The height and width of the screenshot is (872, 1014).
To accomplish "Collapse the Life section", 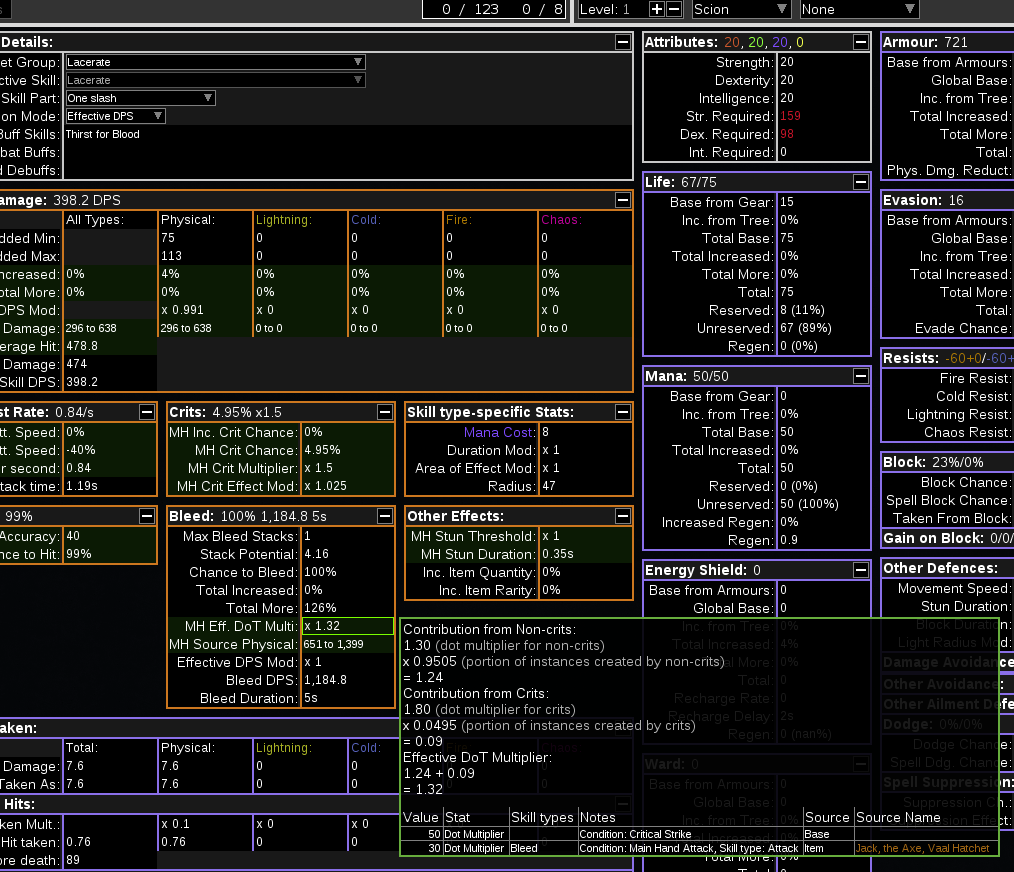I will pyautogui.click(x=861, y=182).
